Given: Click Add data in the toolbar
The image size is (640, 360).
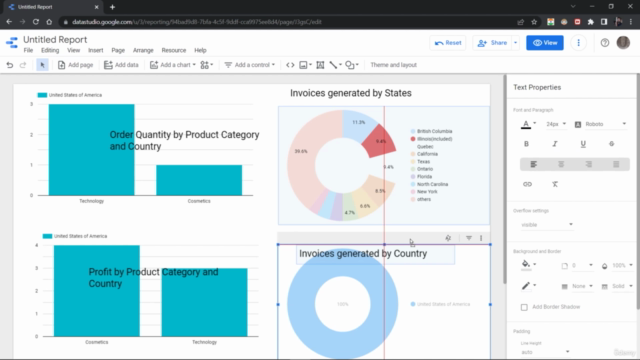Looking at the screenshot, I should click(121, 65).
